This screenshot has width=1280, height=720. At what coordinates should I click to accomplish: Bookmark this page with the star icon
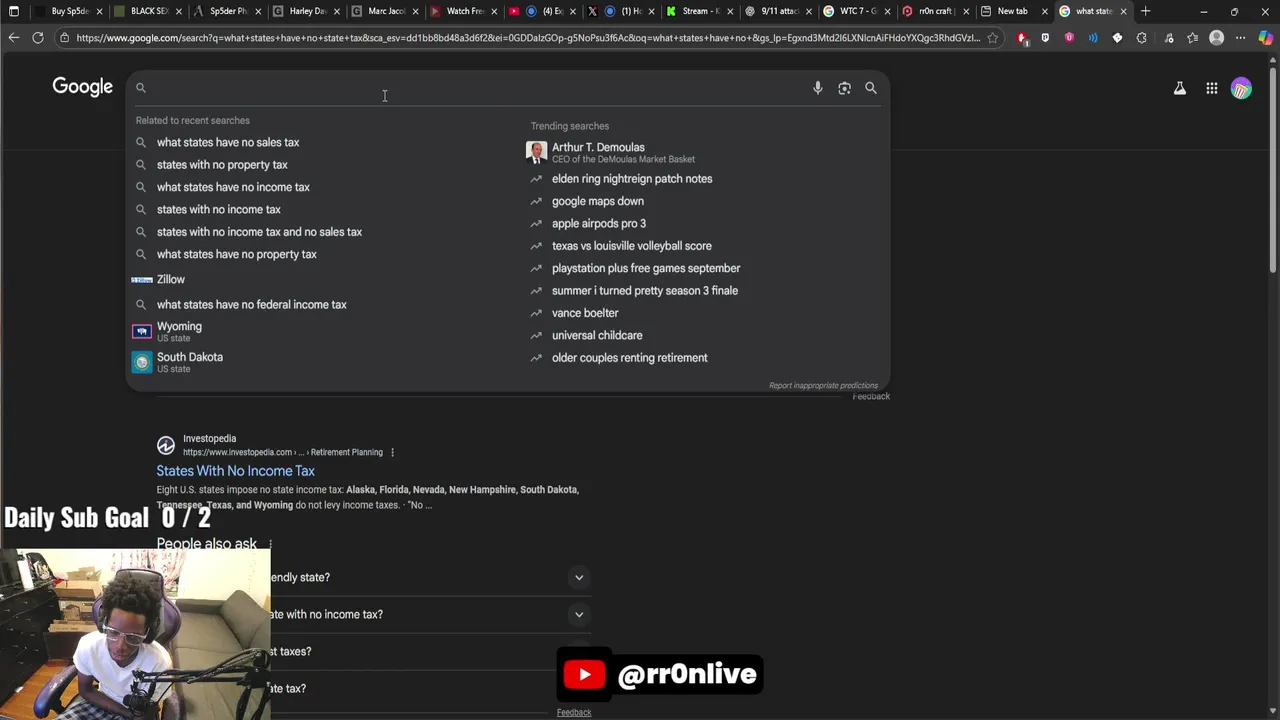pos(993,38)
